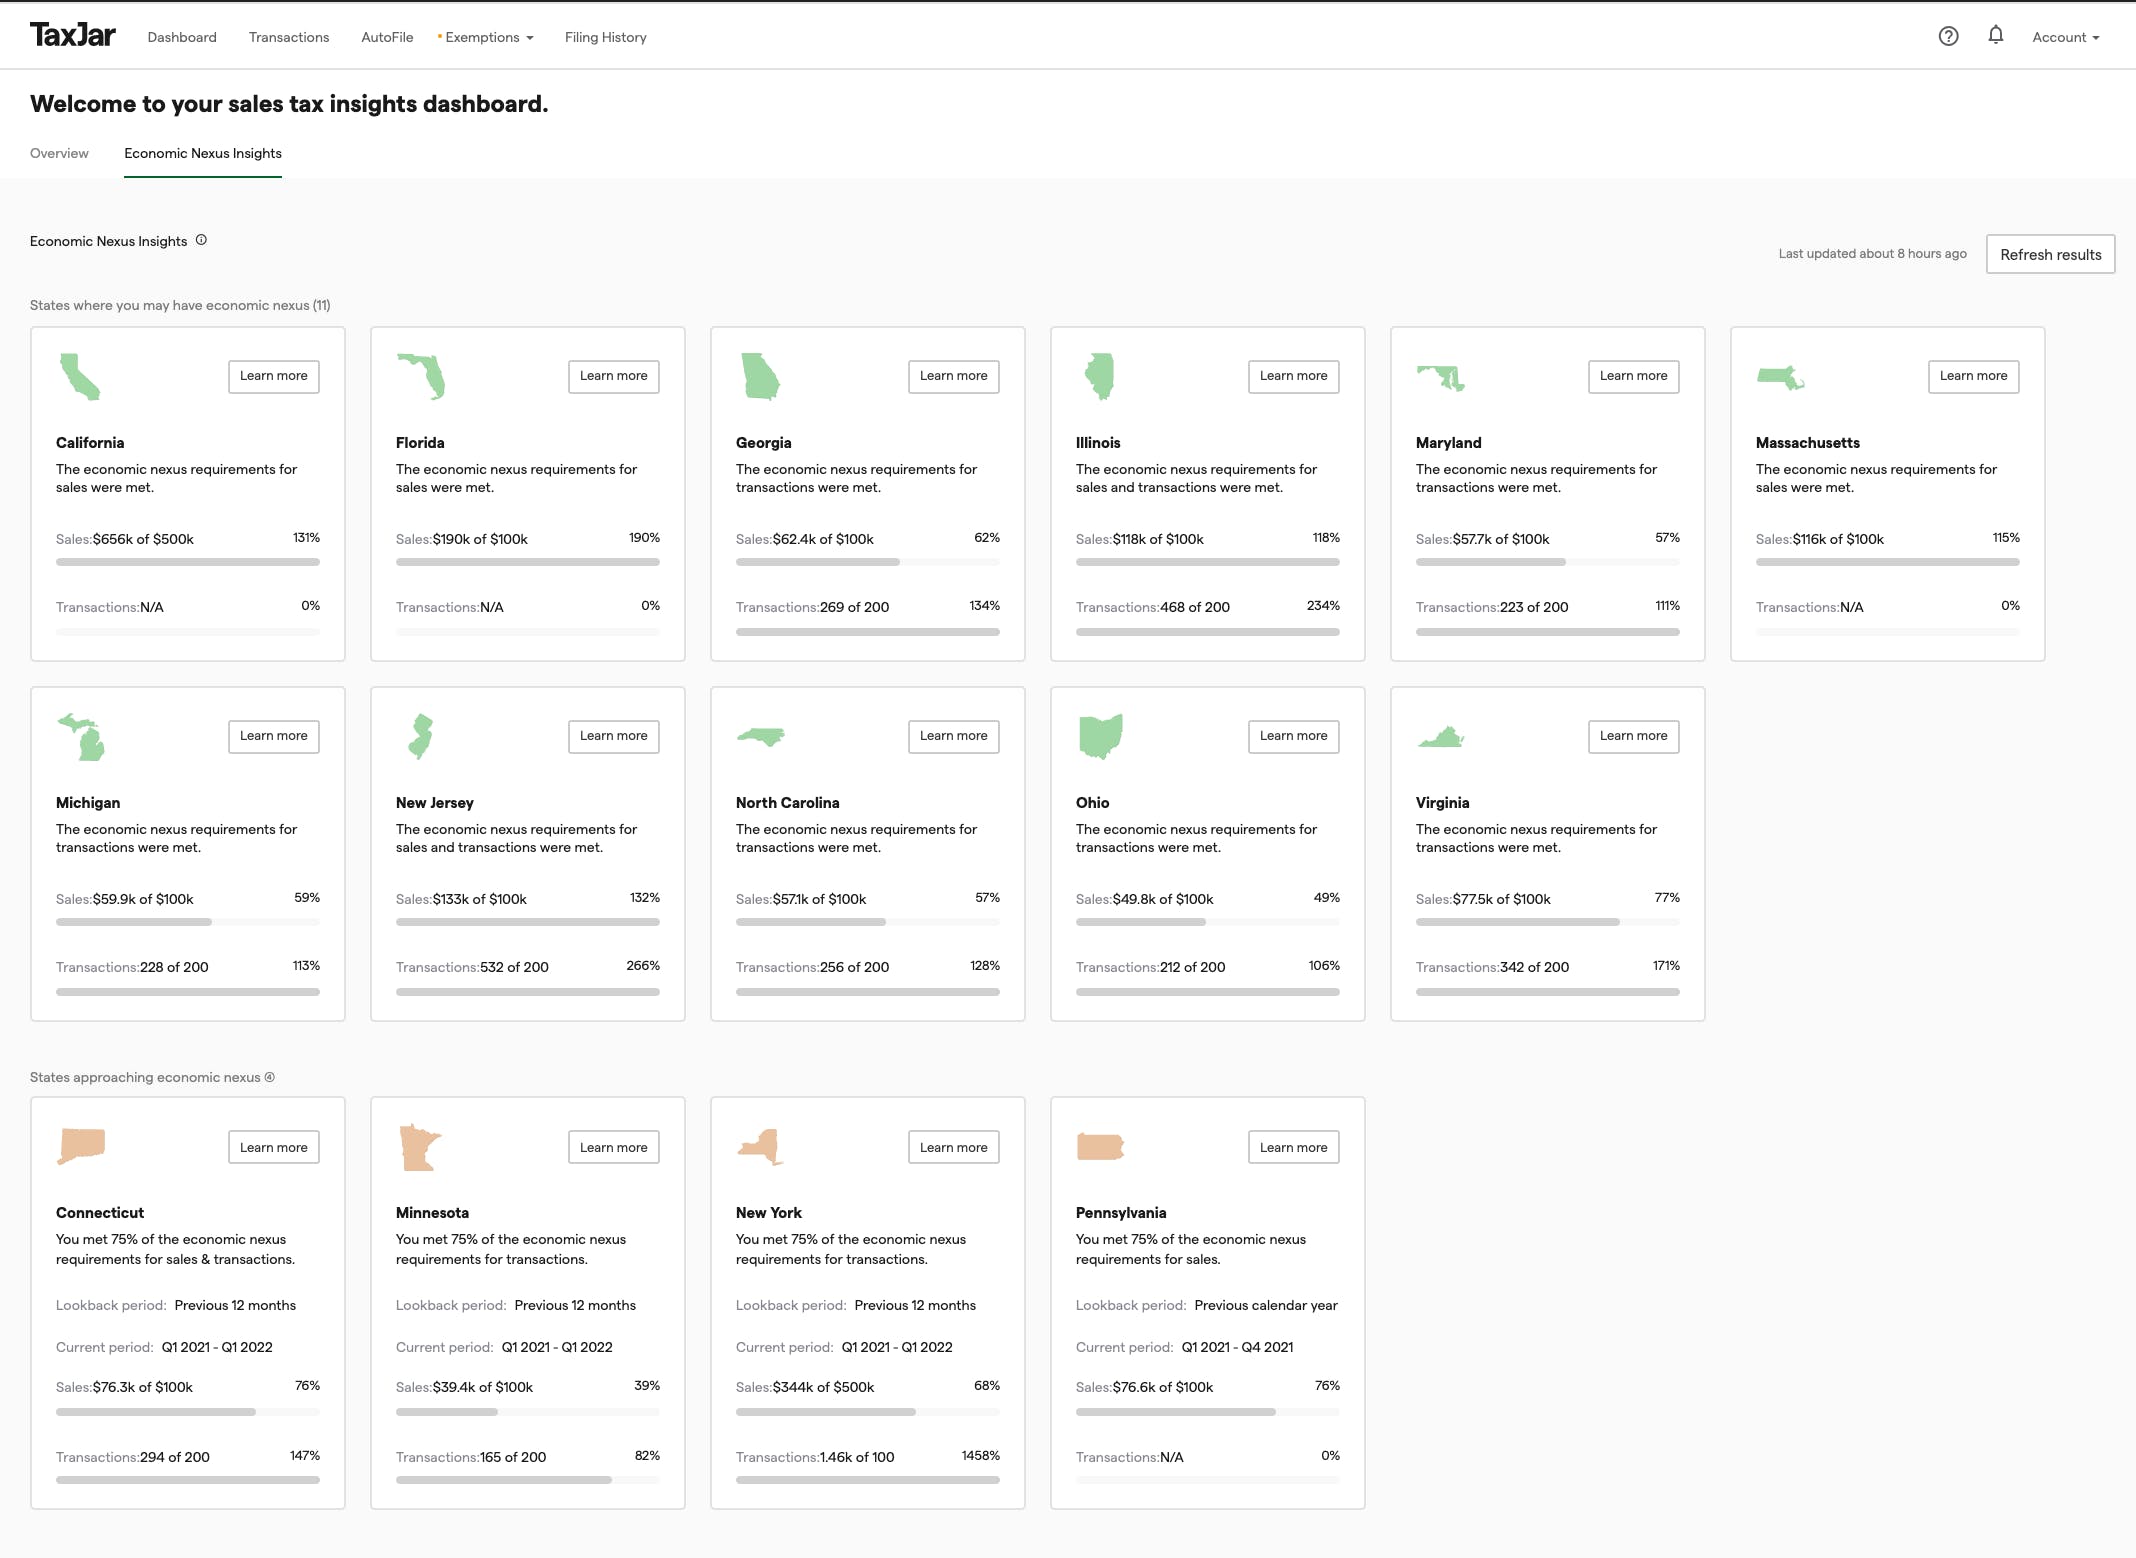Click the Illinois state map icon
Image resolution: width=2136 pixels, height=1558 pixels.
tap(1099, 376)
